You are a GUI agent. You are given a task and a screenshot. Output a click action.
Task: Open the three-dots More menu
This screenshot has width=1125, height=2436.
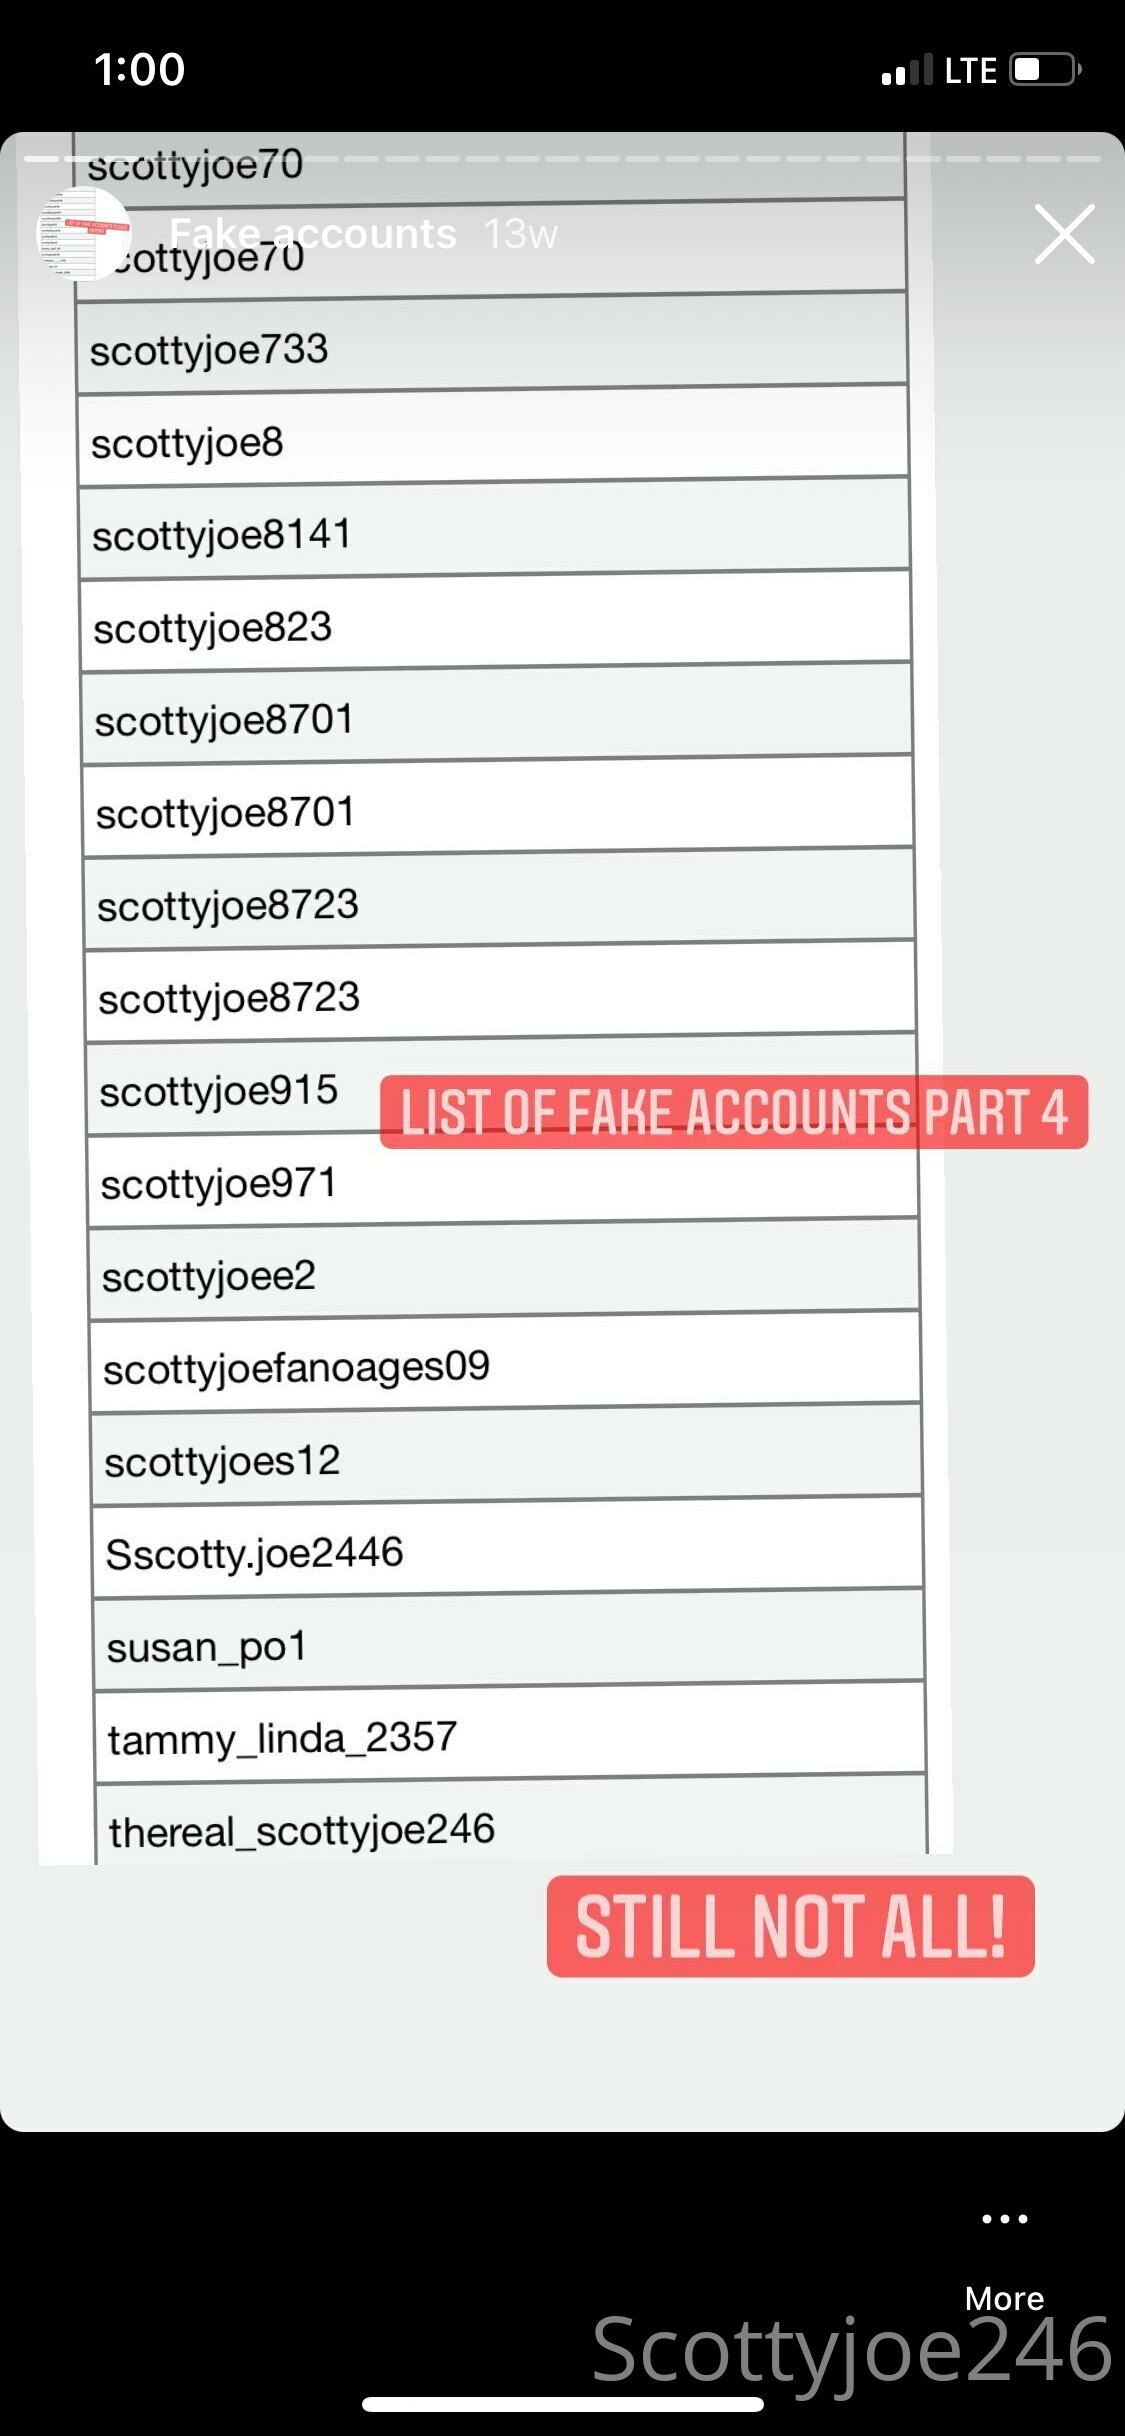point(1004,2218)
